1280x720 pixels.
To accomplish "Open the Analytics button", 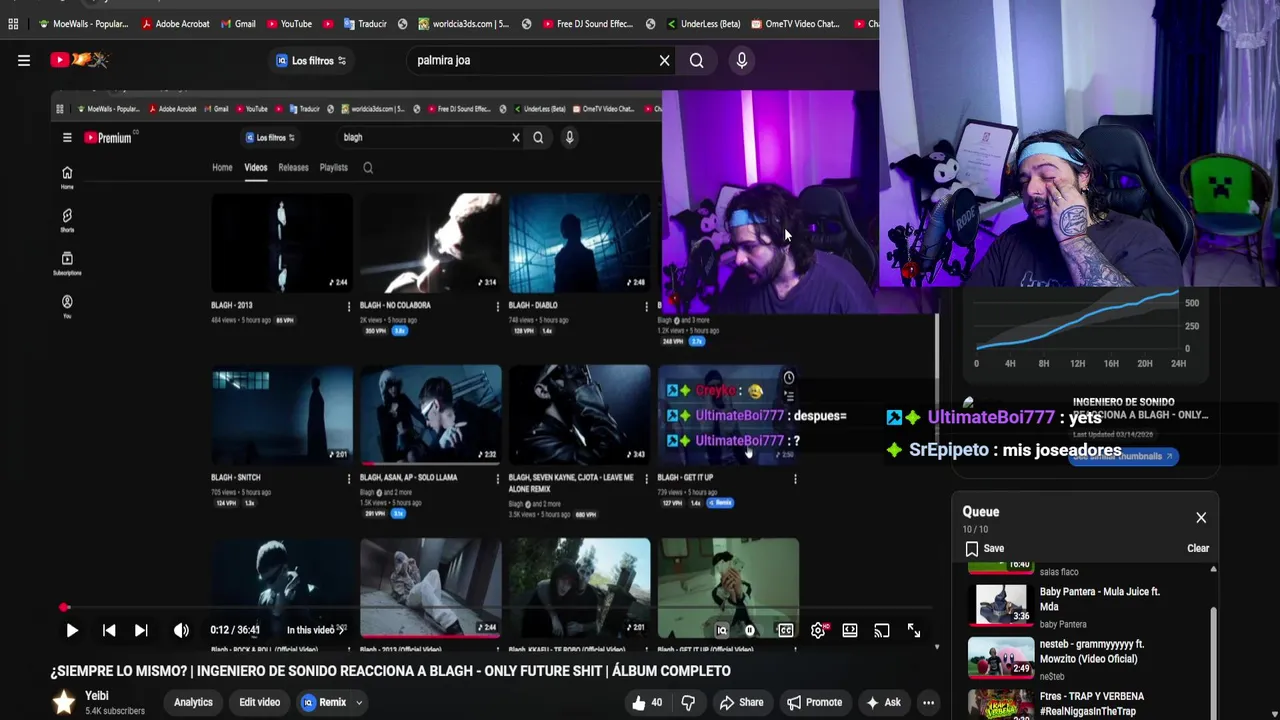I will click(x=193, y=702).
